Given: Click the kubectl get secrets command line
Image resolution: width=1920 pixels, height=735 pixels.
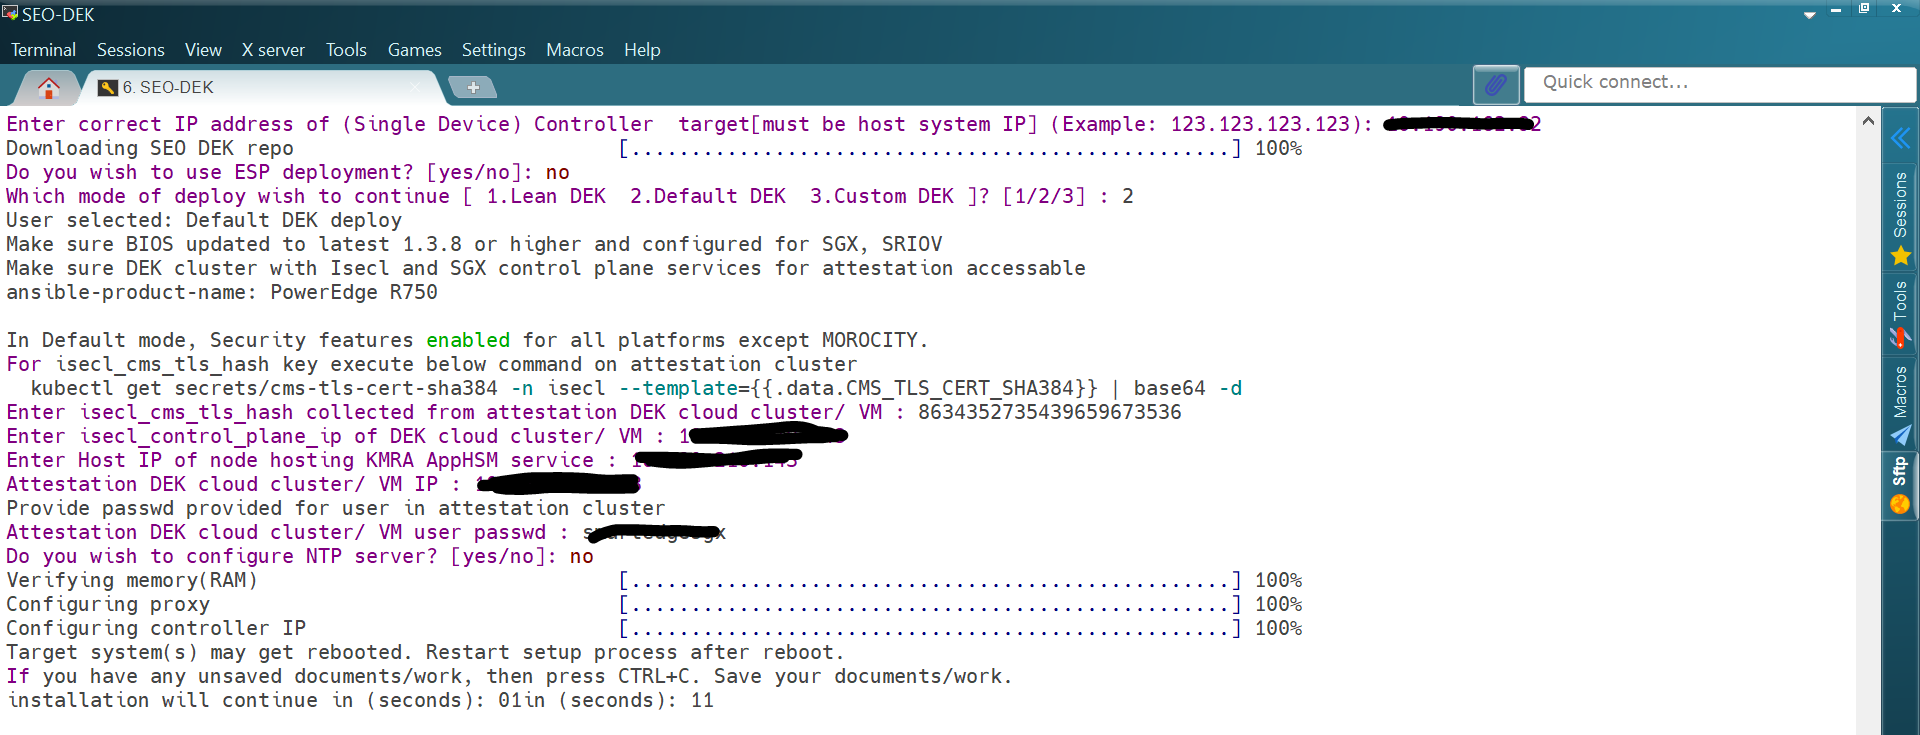Looking at the screenshot, I should click(x=636, y=388).
